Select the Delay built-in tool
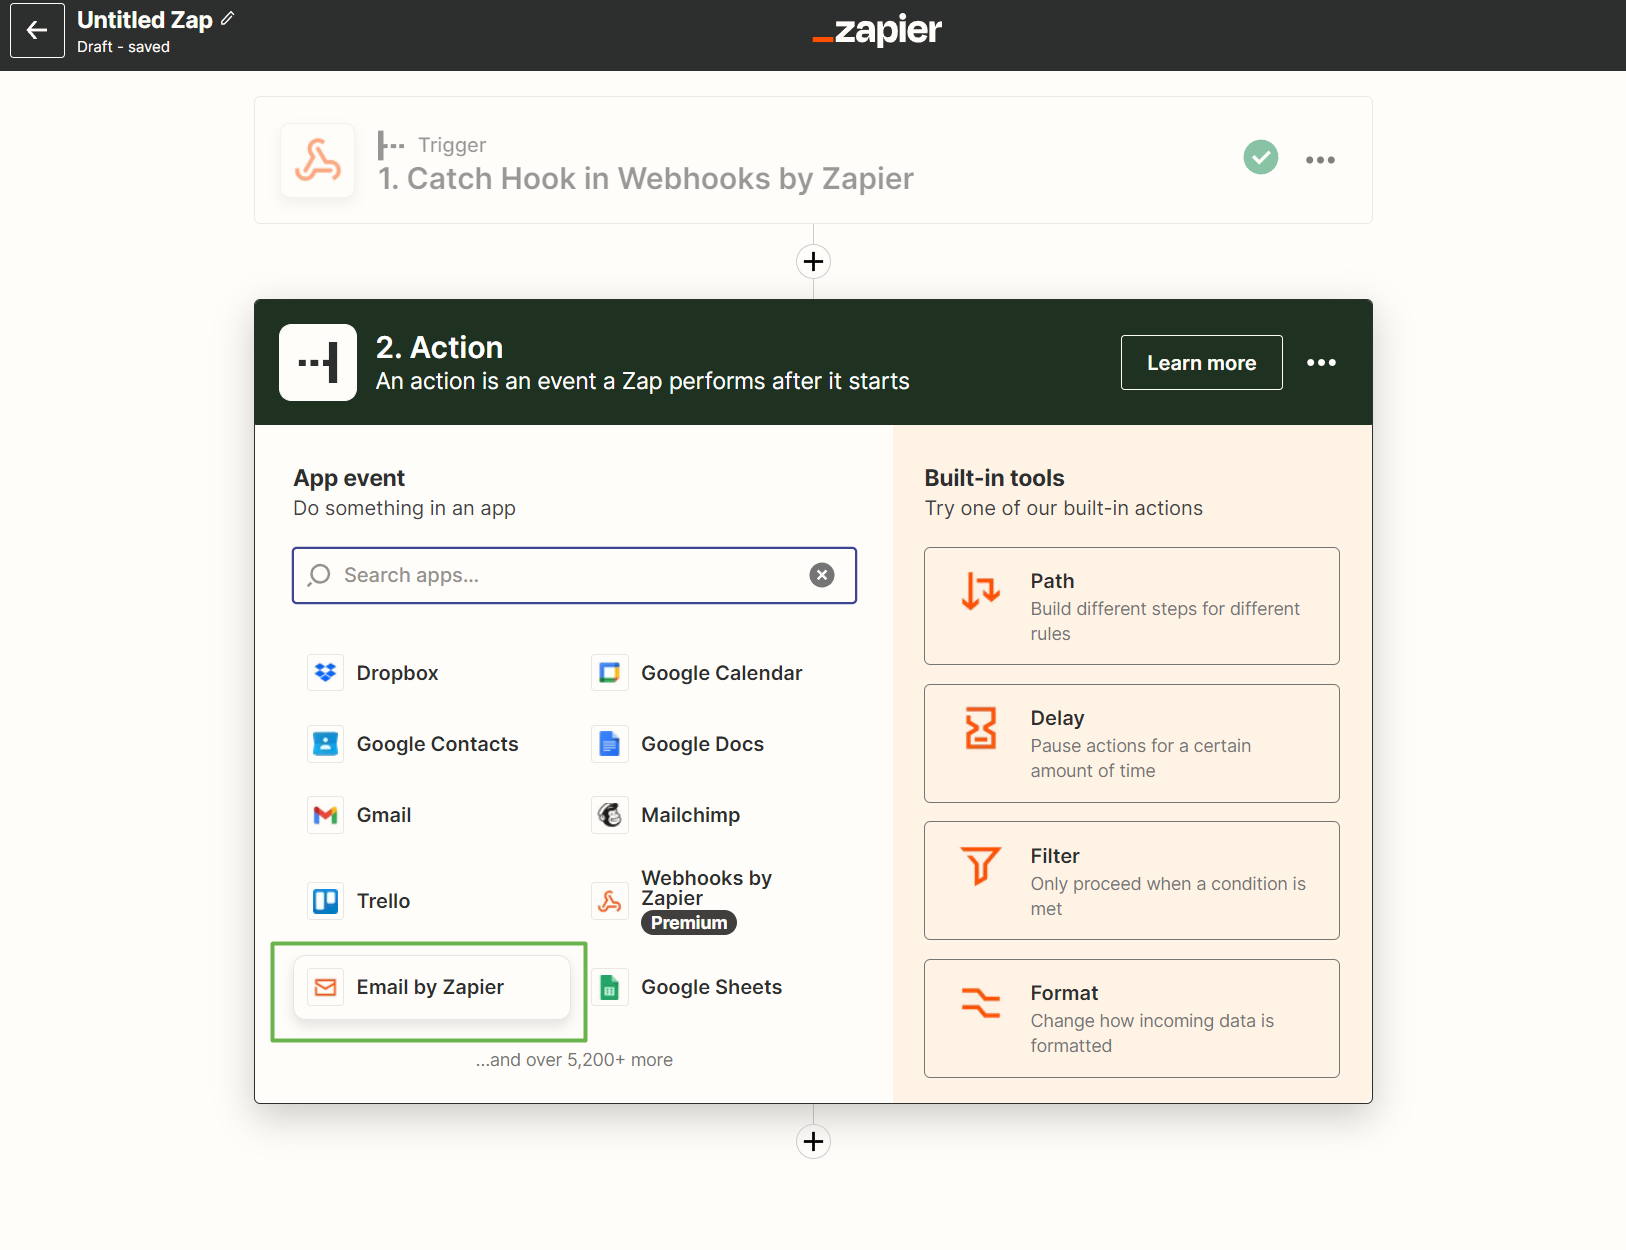 pos(1131,743)
